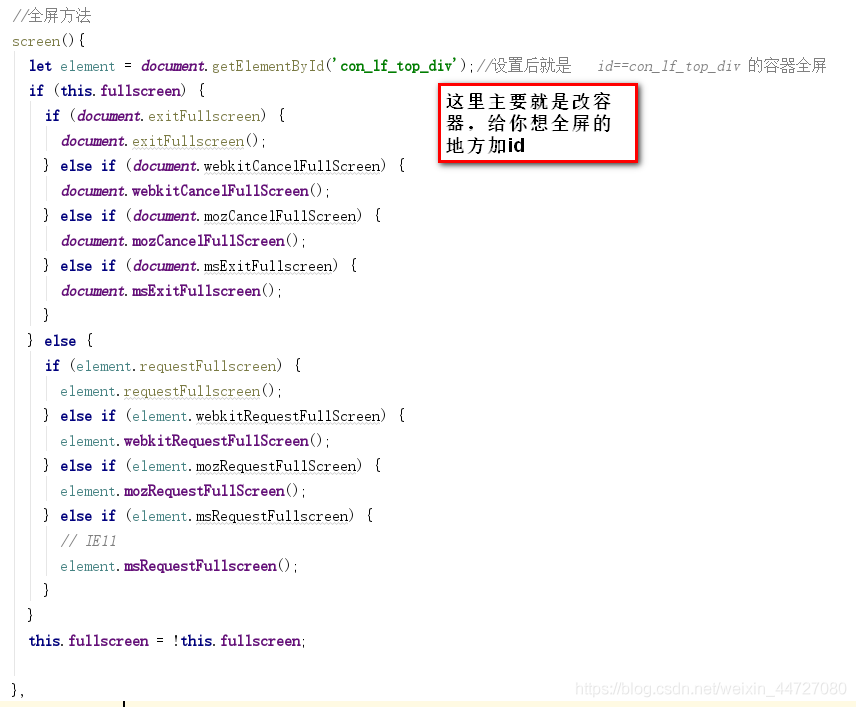Click the 全屏方法 comment at the top
The image size is (856, 707).
52,15
